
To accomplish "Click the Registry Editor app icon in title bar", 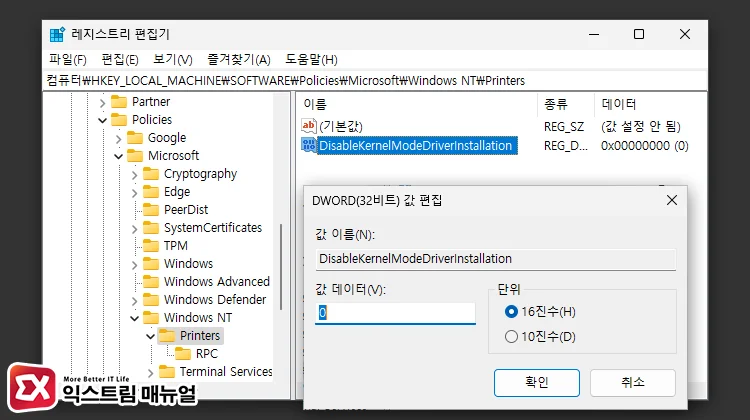I will point(57,34).
